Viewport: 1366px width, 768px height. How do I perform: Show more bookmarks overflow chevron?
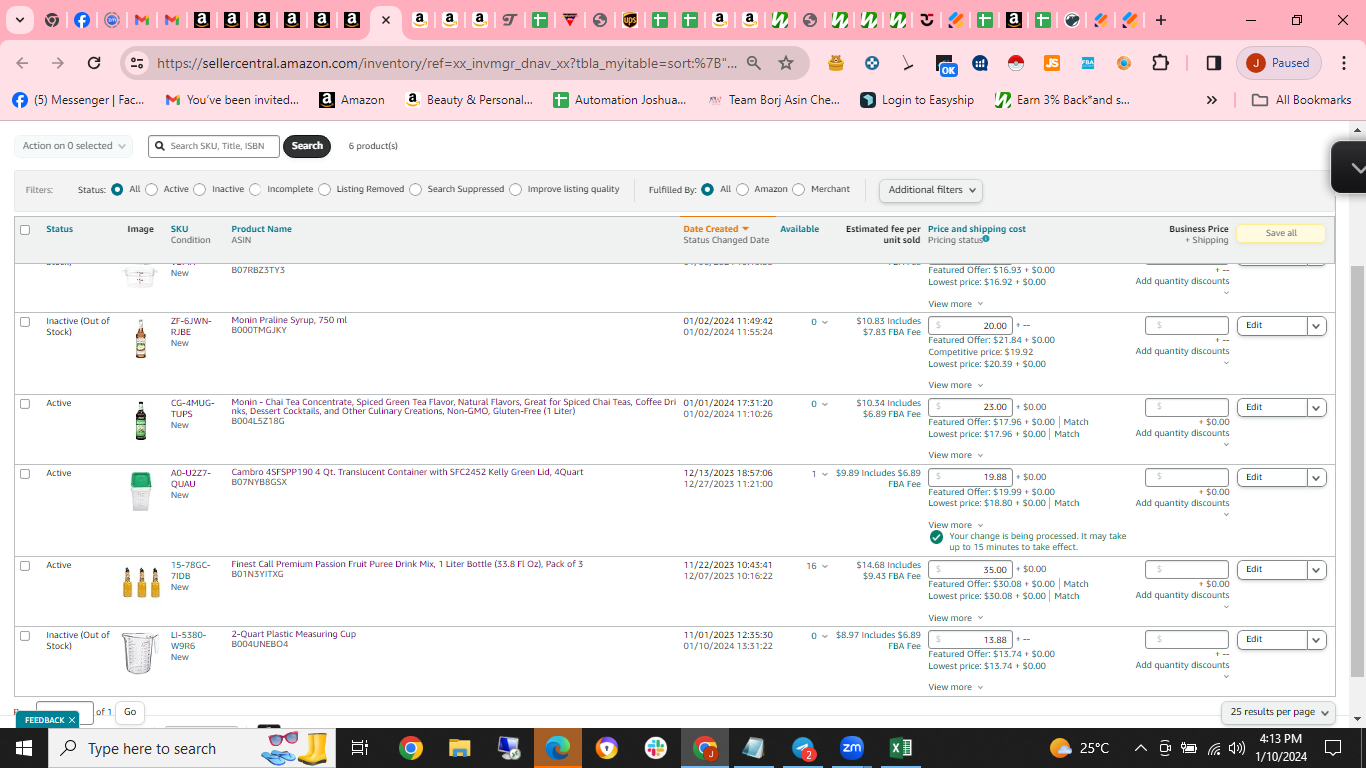click(1211, 100)
